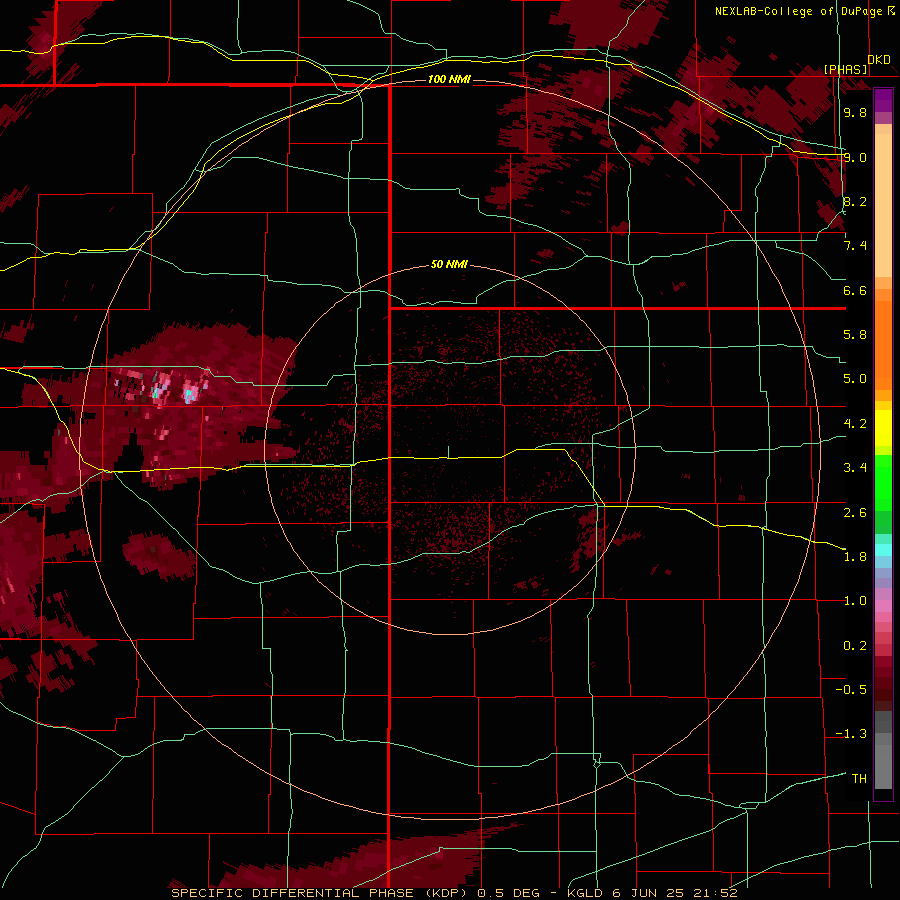Pick the long peach segment of color bar

(883, 205)
